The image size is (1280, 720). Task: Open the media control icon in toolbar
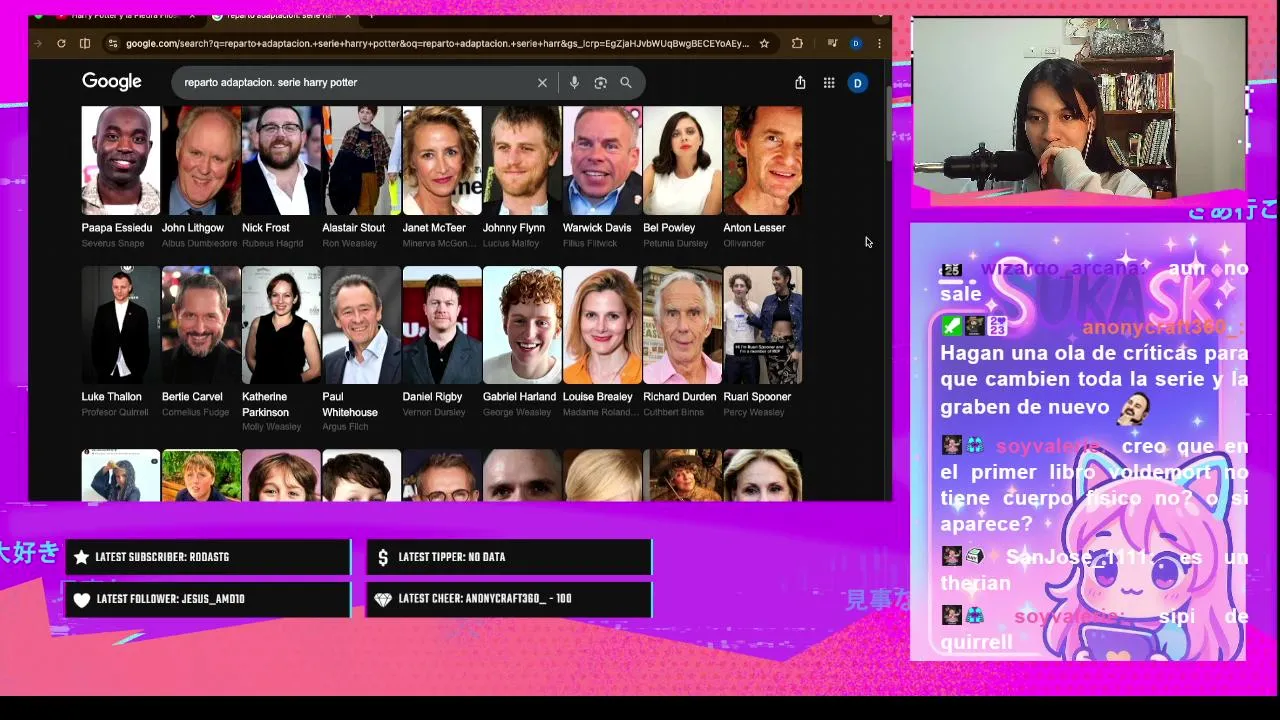coord(832,43)
